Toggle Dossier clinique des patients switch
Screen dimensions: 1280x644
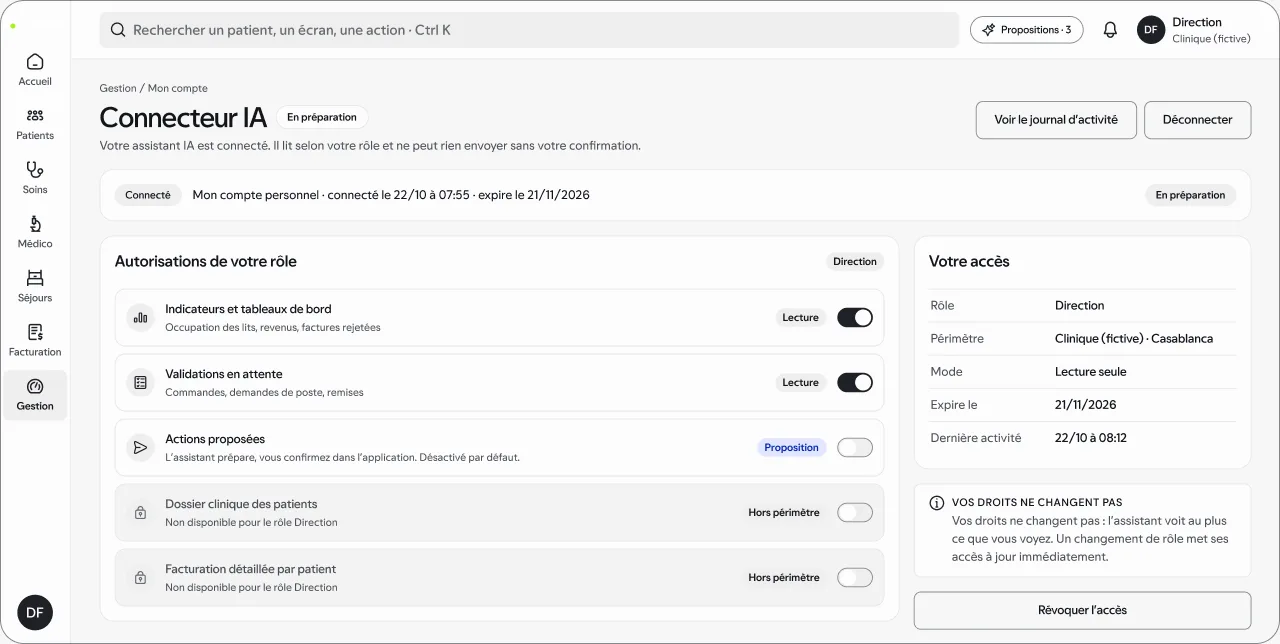point(855,513)
